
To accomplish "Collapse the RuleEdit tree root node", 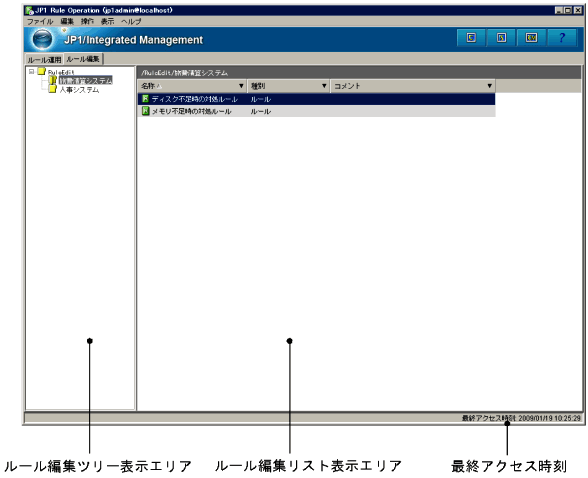I will point(32,71).
